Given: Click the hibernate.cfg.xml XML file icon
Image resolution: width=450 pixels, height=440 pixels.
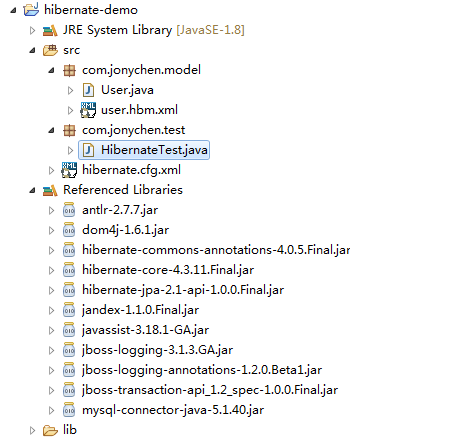Looking at the screenshot, I should (69, 170).
